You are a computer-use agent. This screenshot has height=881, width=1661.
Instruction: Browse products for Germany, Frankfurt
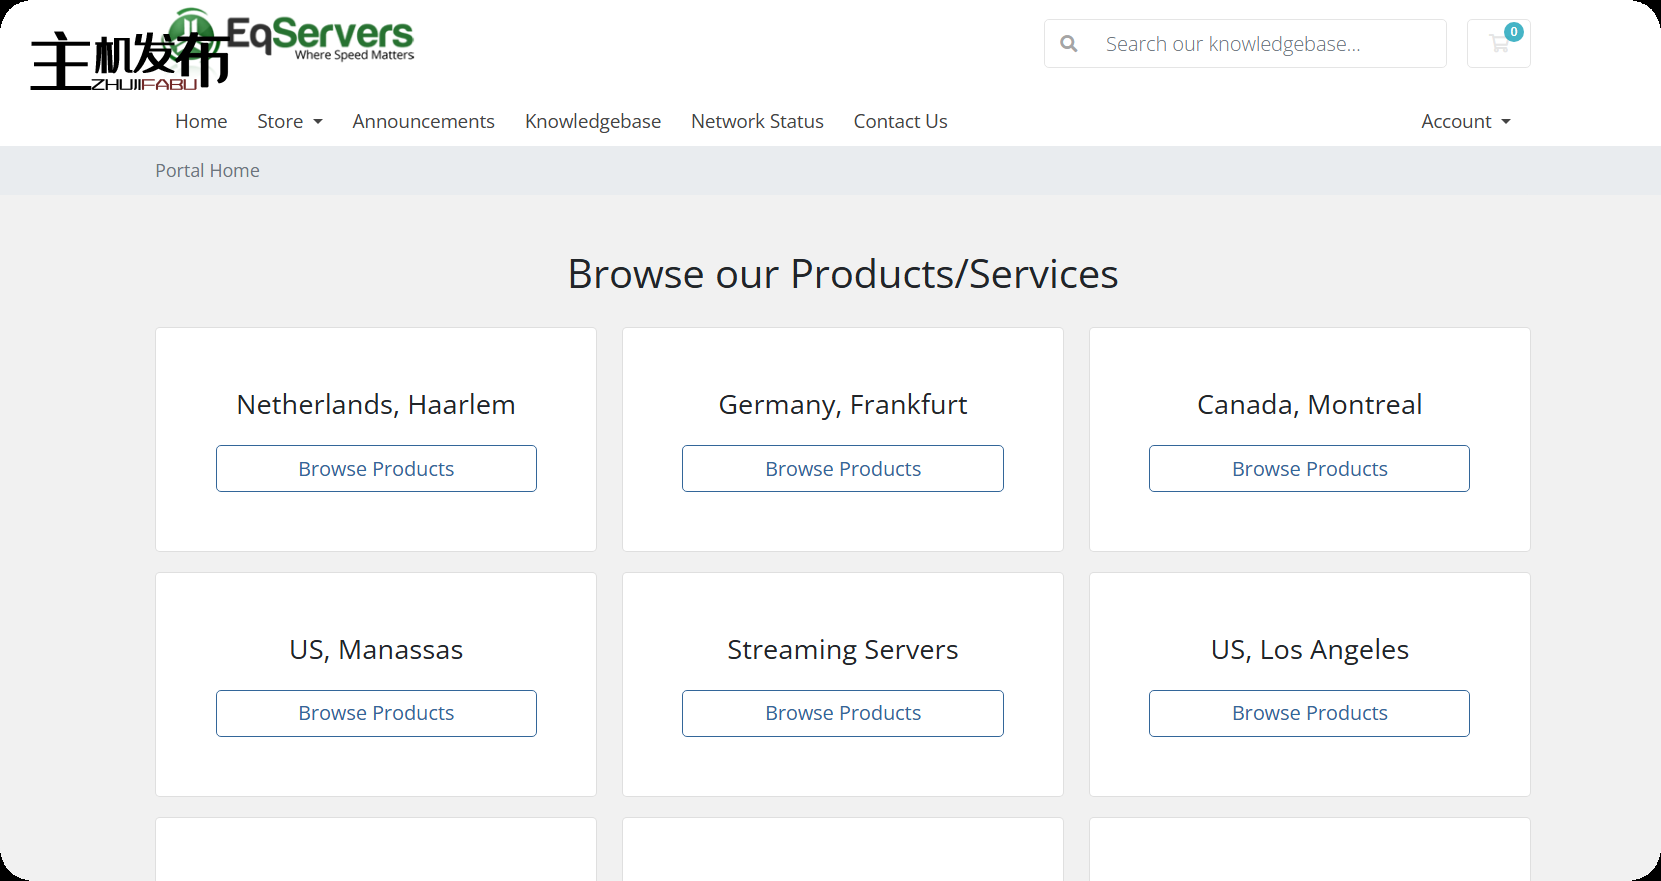click(843, 469)
